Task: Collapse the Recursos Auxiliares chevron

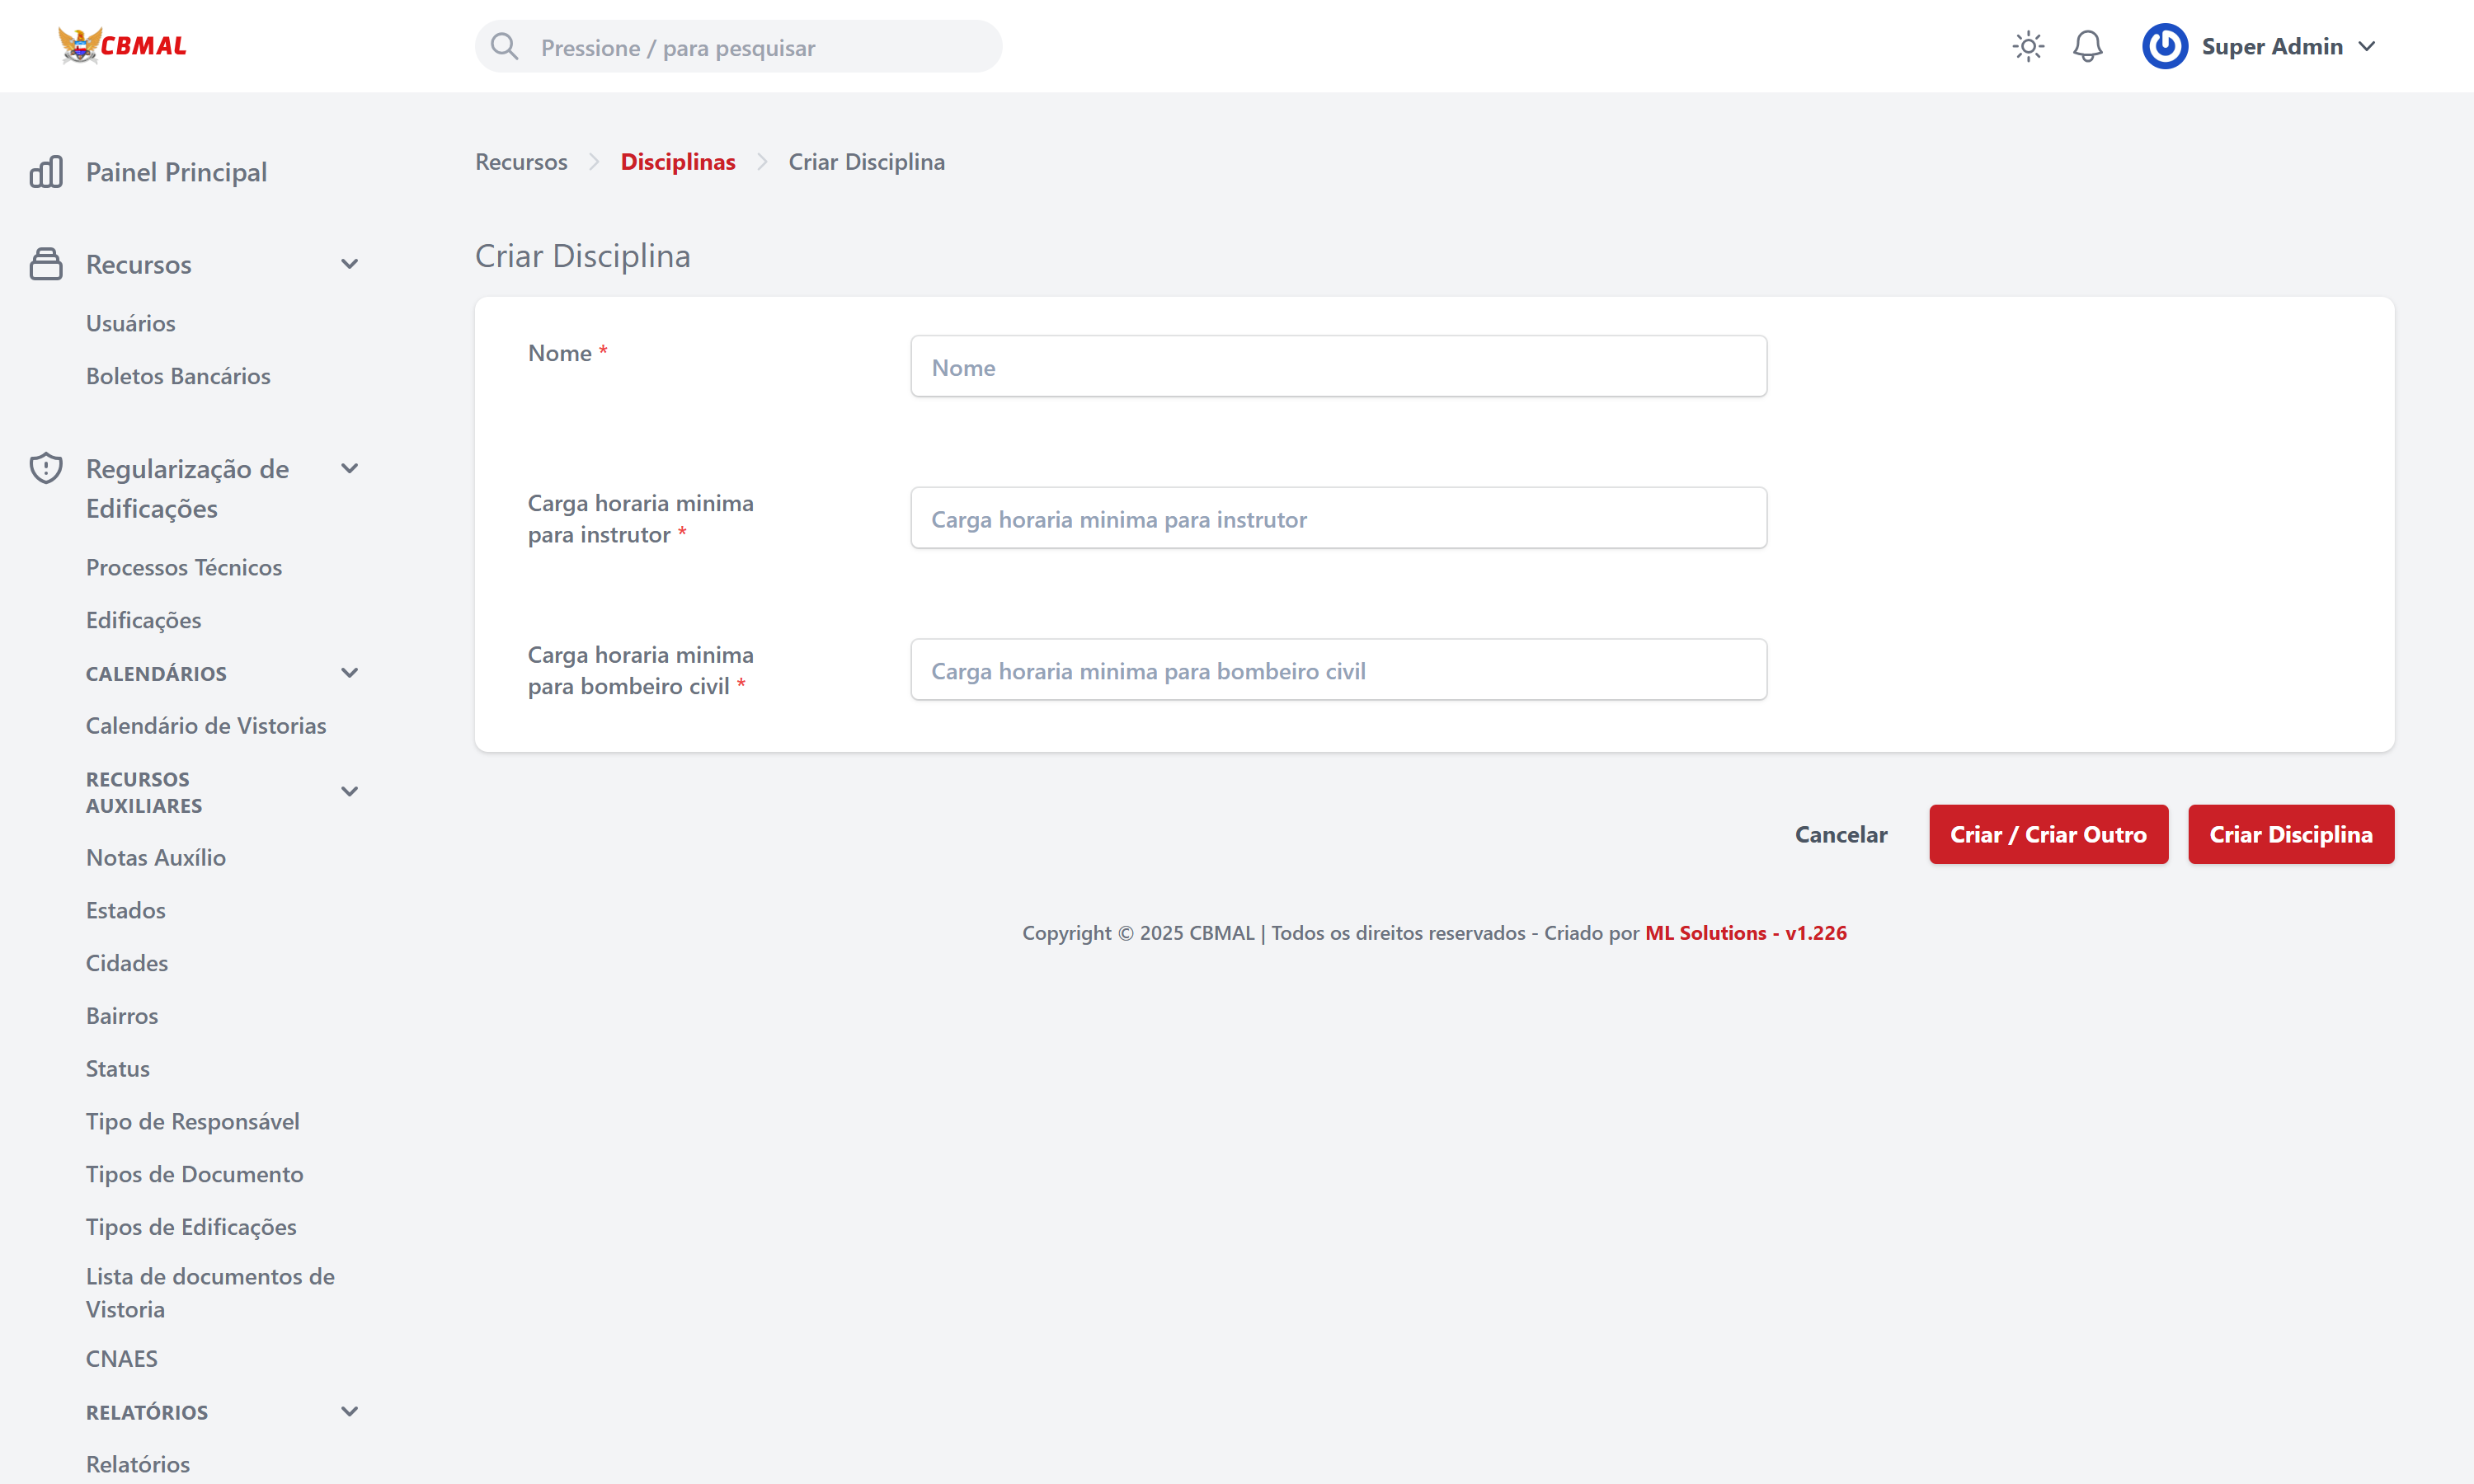Action: pos(349,792)
